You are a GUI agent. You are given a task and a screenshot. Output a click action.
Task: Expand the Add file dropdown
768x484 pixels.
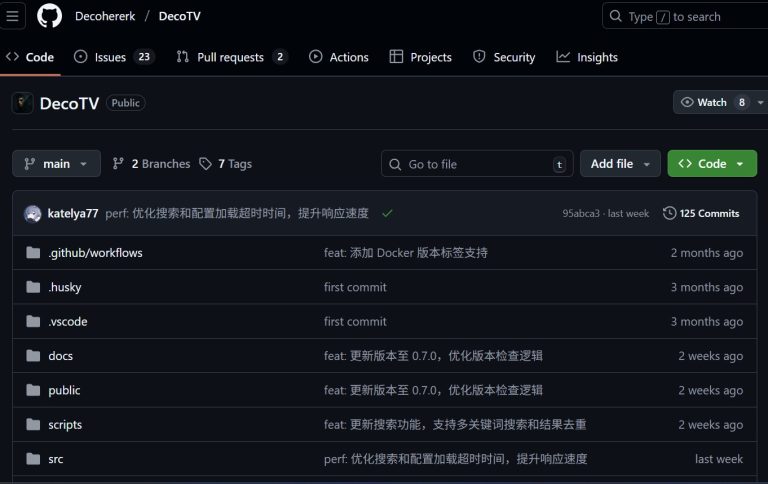(620, 164)
